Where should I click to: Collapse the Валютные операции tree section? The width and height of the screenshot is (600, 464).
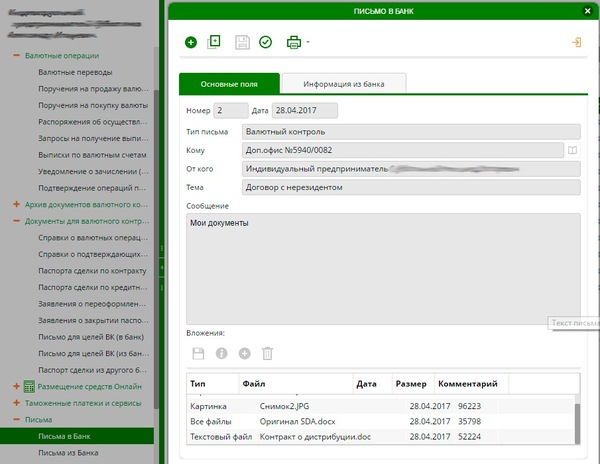(x=16, y=56)
